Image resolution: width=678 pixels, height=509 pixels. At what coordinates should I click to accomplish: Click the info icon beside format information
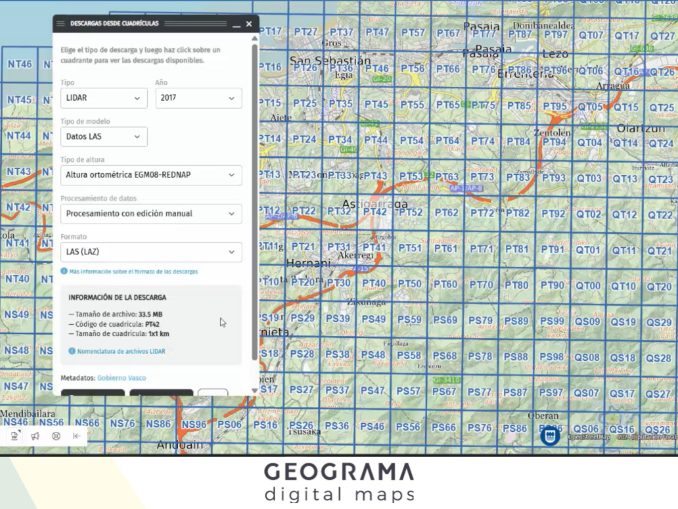coord(64,271)
